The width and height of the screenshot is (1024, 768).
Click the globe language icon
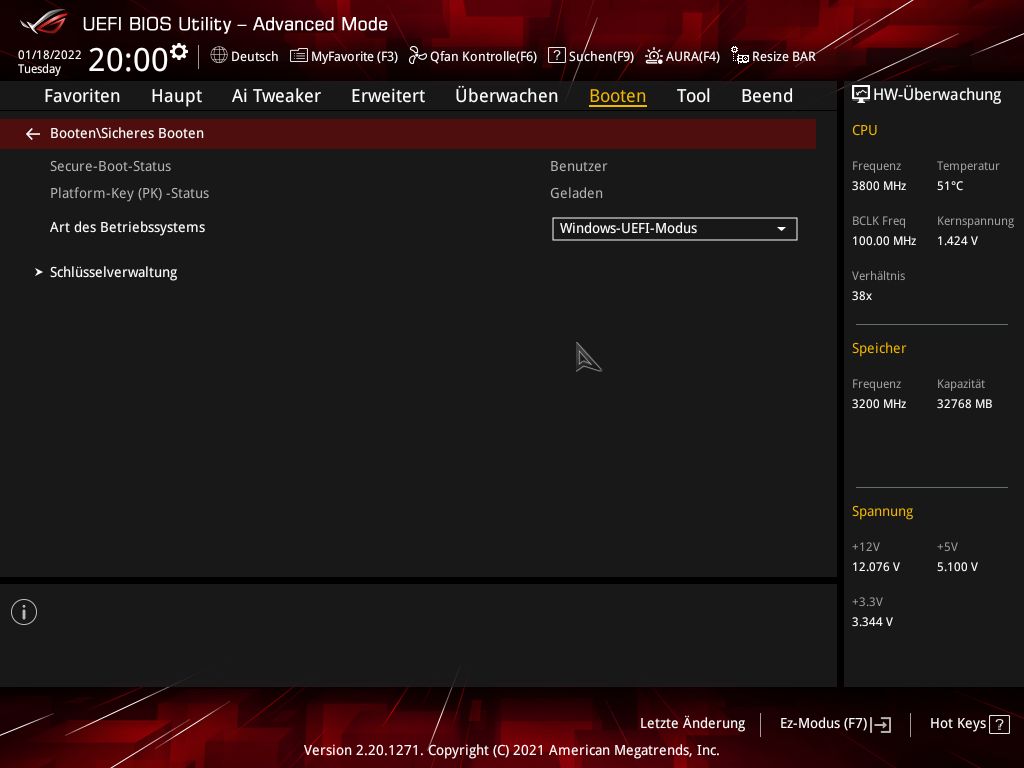pyautogui.click(x=219, y=56)
